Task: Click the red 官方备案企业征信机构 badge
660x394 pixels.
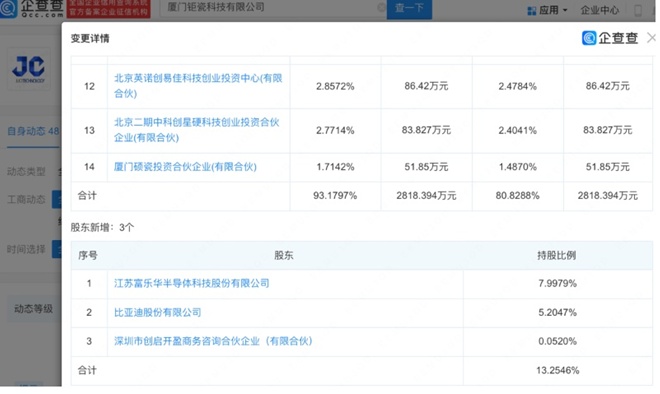Action: click(109, 9)
